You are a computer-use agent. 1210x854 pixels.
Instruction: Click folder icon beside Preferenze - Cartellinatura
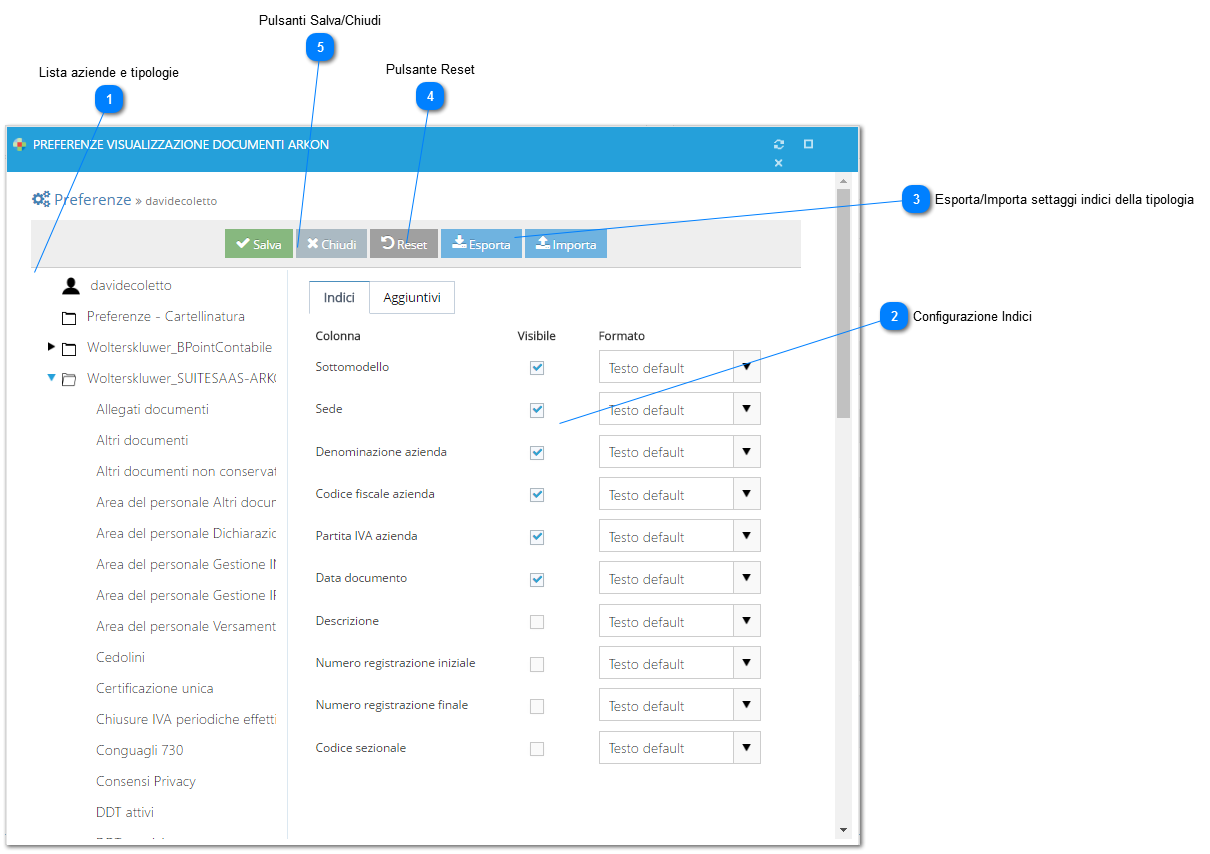tap(69, 318)
